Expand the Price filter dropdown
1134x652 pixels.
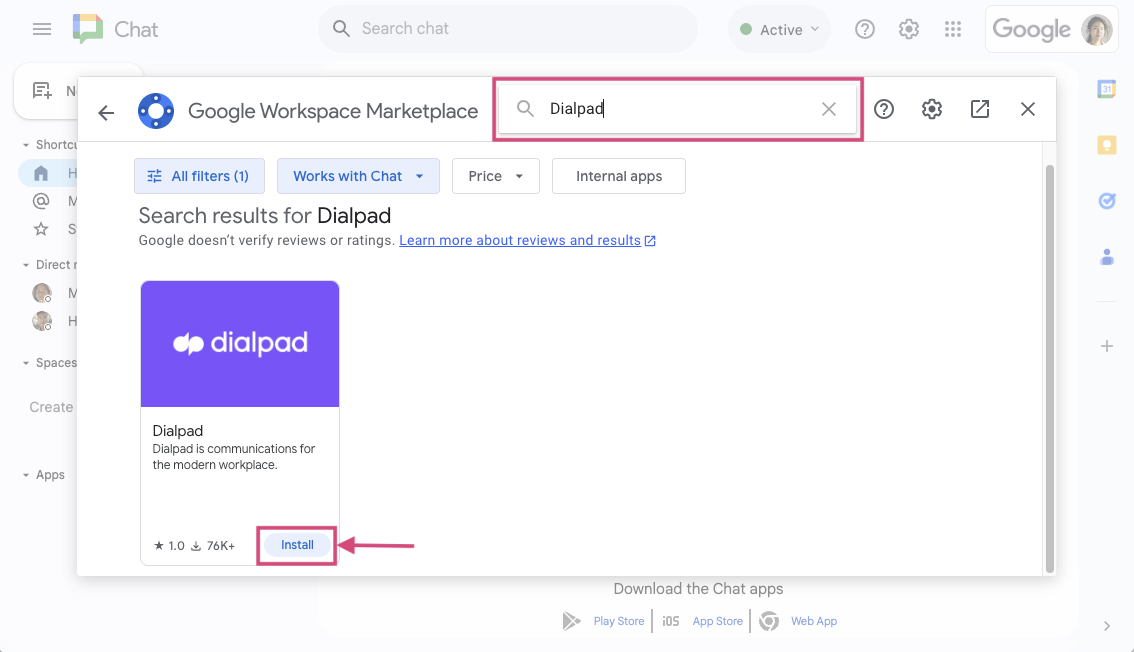pos(495,176)
